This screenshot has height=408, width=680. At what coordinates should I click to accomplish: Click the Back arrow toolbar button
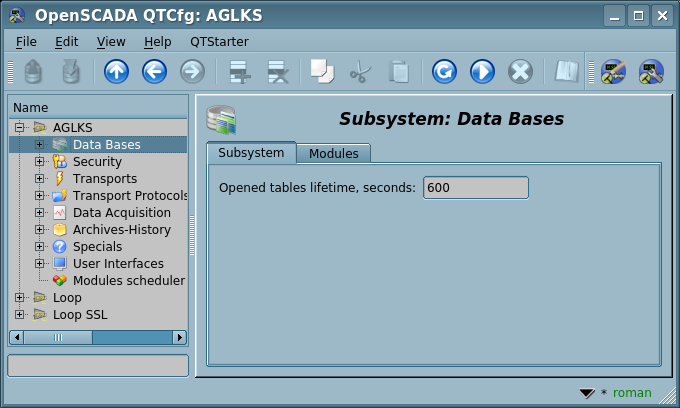tap(154, 72)
